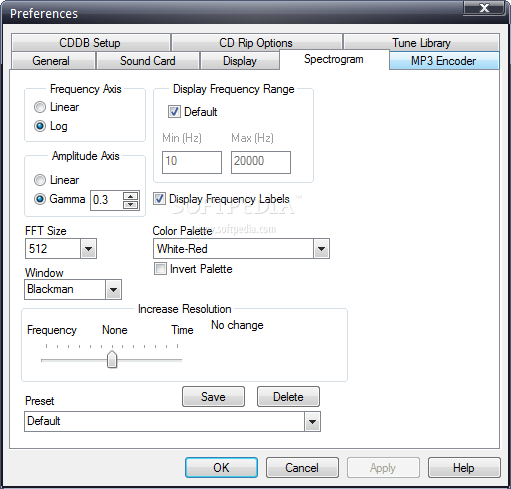The height and width of the screenshot is (489, 511).
Task: Expand the Color Palette dropdown arrow
Action: click(x=321, y=249)
